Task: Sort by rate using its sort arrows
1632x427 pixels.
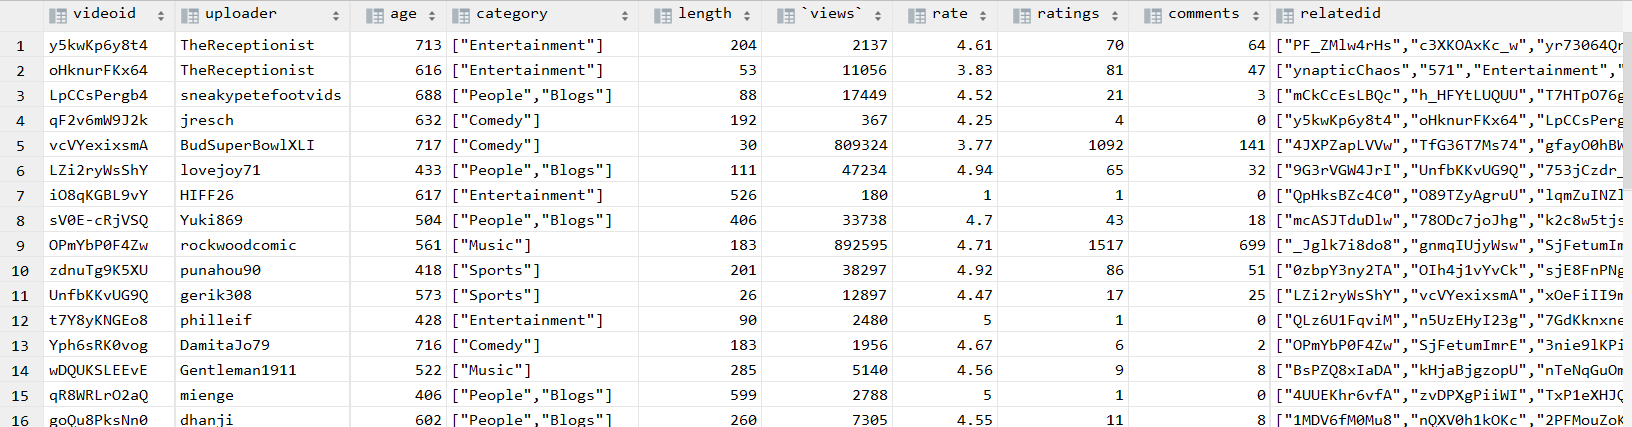Action: click(x=983, y=15)
